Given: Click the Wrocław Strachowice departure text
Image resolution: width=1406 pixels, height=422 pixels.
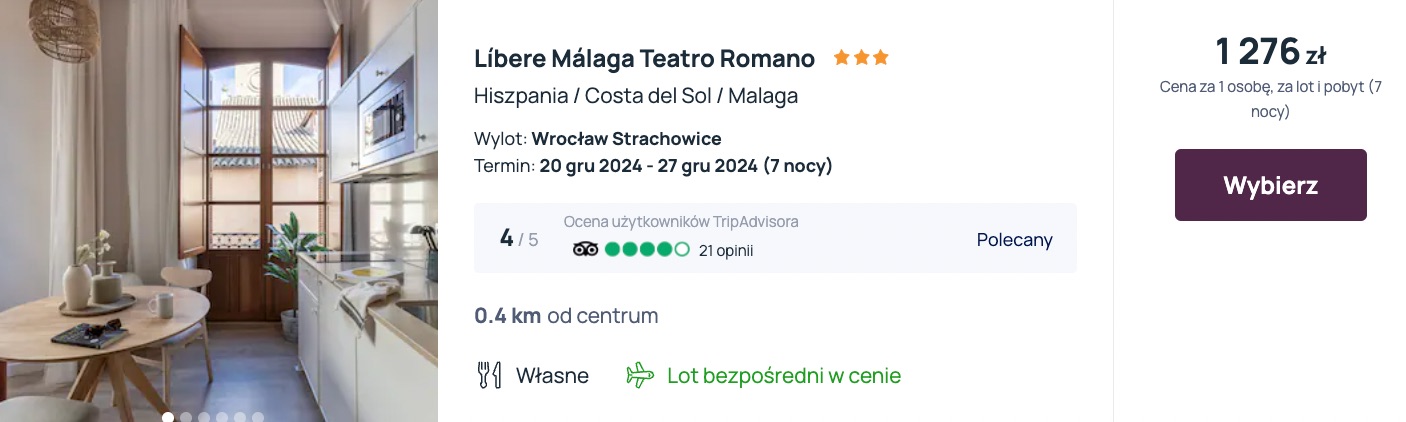Looking at the screenshot, I should (626, 139).
